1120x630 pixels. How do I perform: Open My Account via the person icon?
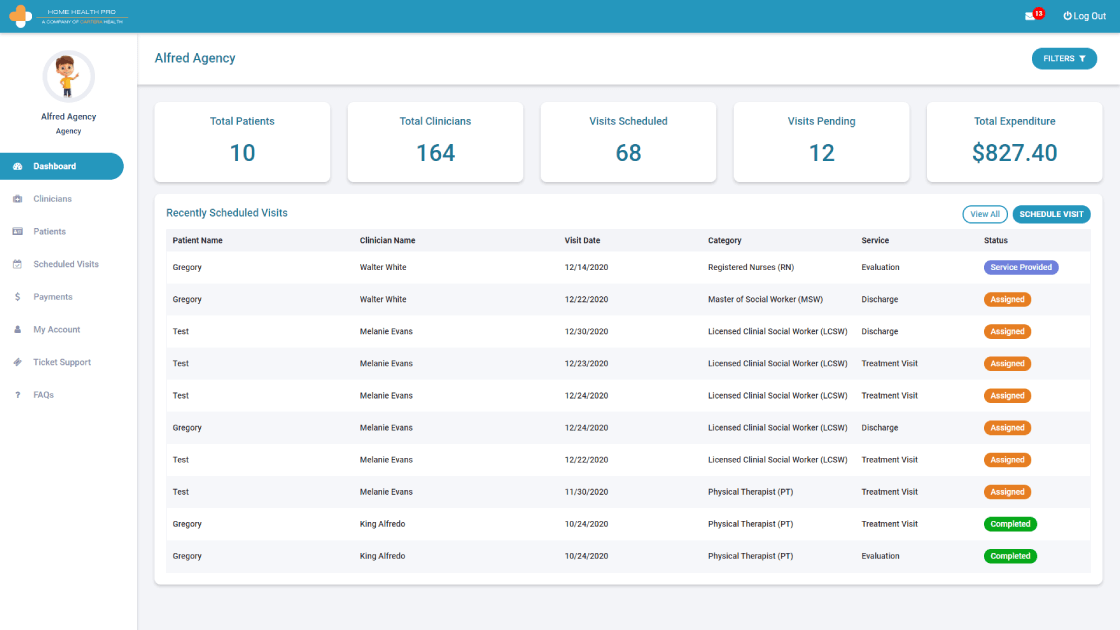[18, 329]
